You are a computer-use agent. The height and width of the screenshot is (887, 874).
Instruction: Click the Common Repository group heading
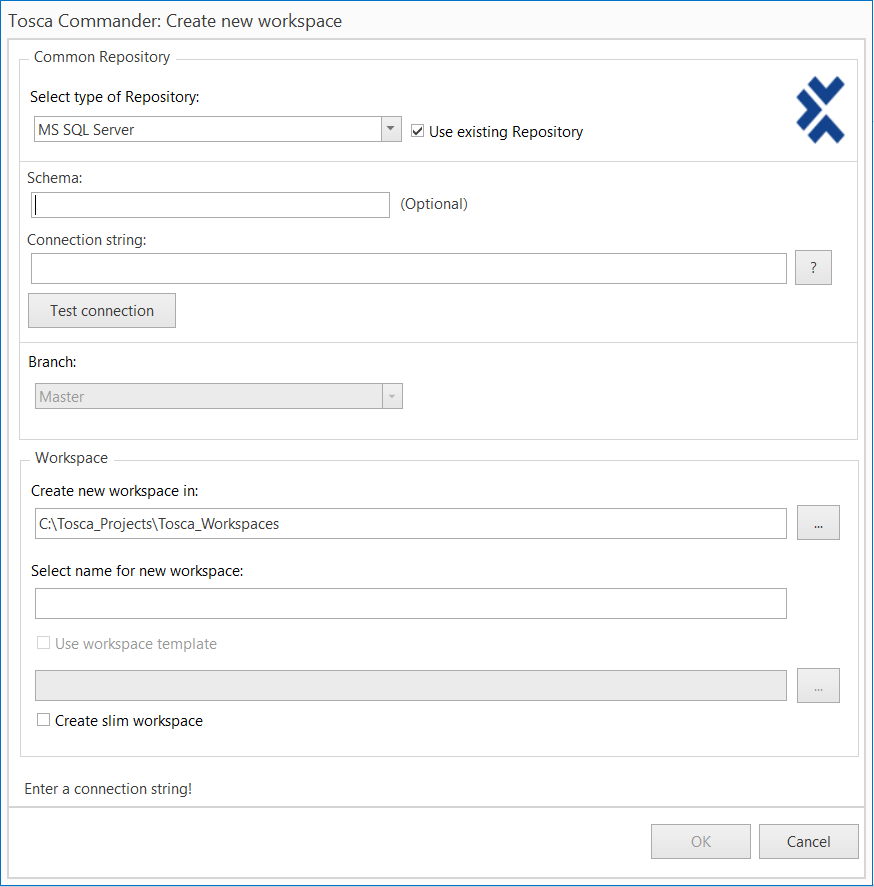(102, 57)
